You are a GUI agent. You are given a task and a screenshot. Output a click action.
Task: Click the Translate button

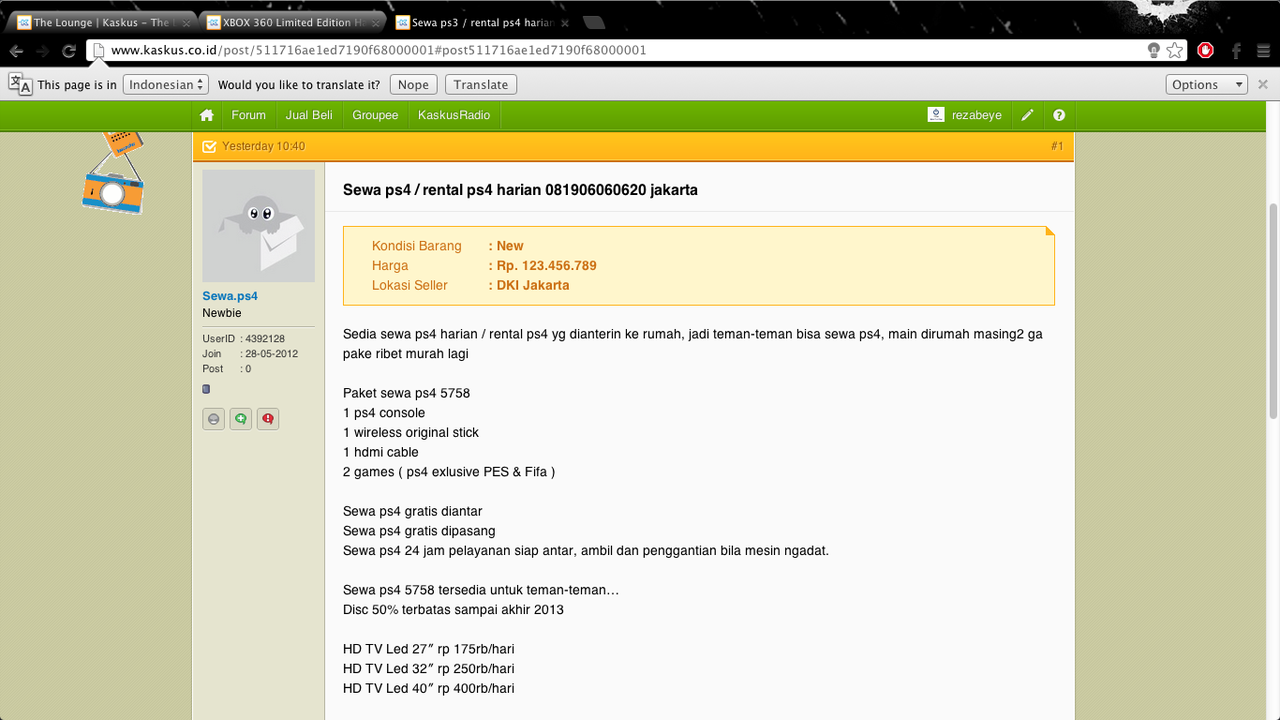(x=481, y=84)
